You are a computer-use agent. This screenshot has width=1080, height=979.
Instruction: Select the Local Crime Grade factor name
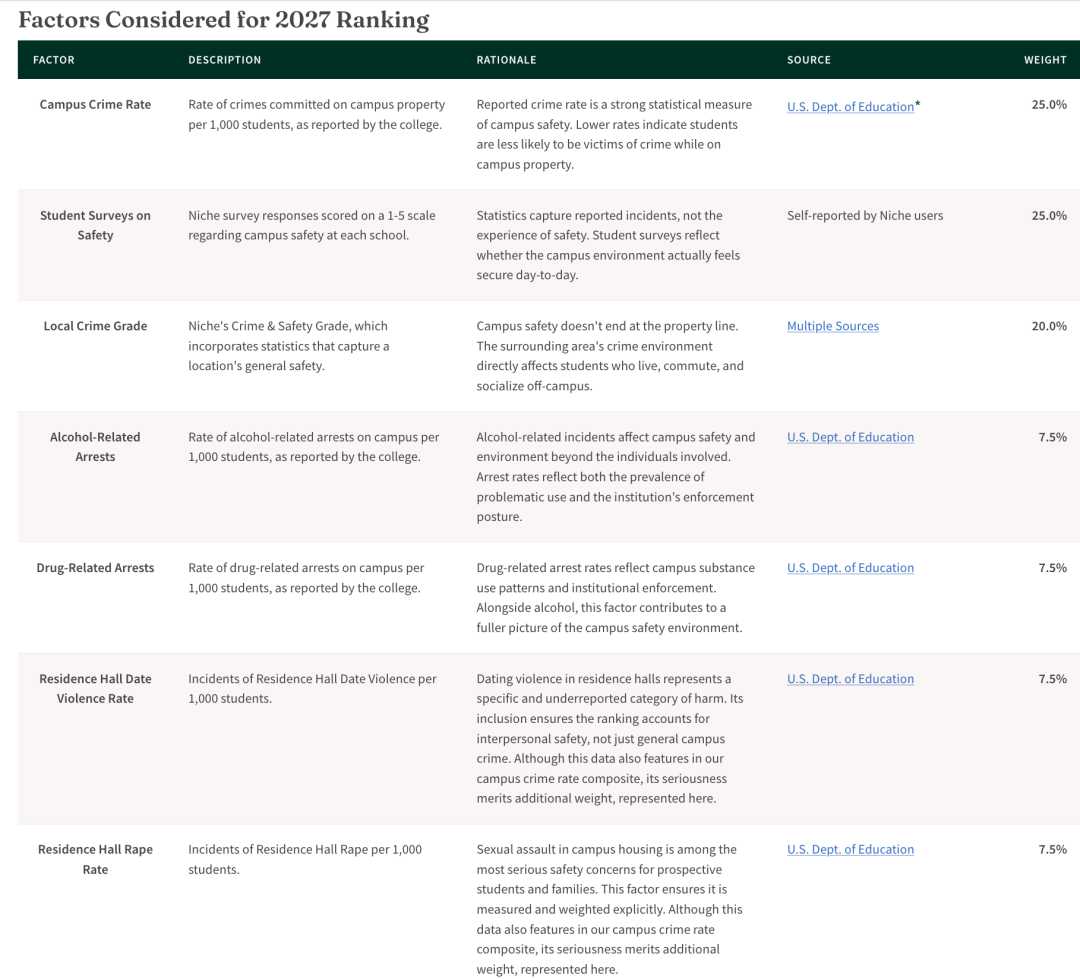(95, 326)
